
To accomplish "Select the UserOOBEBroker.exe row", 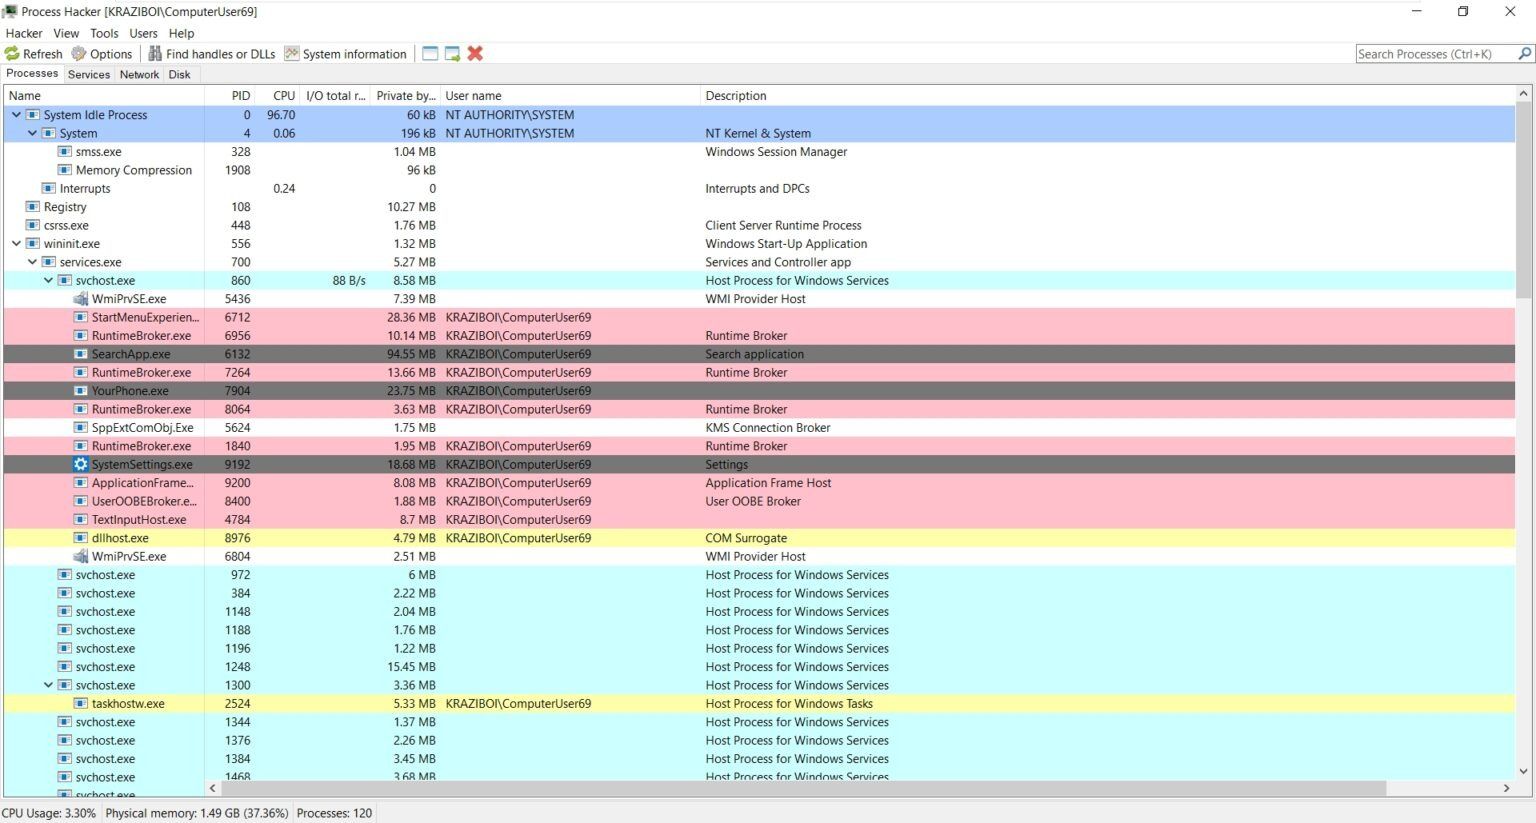I will coord(760,501).
